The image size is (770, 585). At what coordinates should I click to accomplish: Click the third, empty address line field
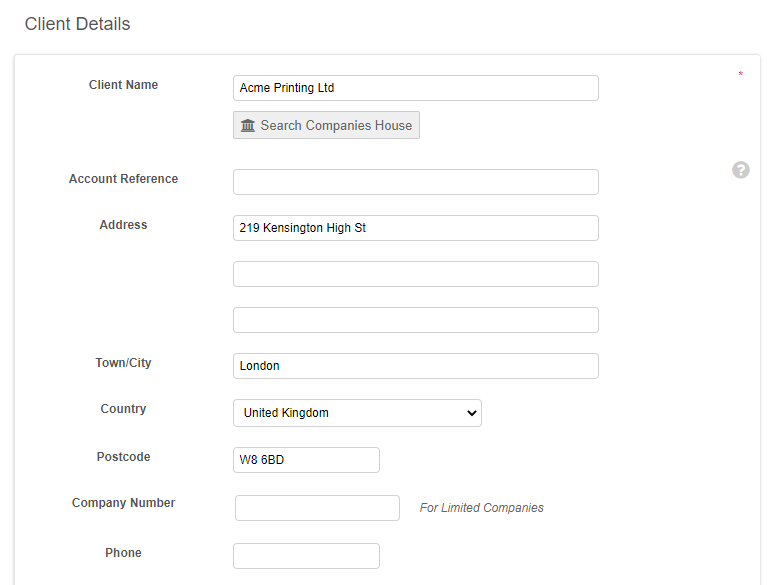[415, 320]
